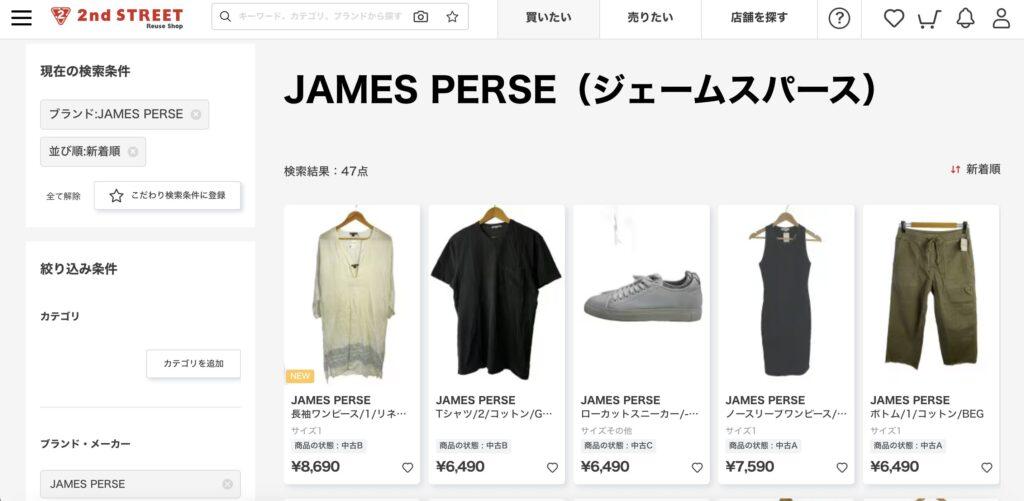Screen dimensions: 1024x501
Task: Open the shopping cart
Action: [929, 19]
